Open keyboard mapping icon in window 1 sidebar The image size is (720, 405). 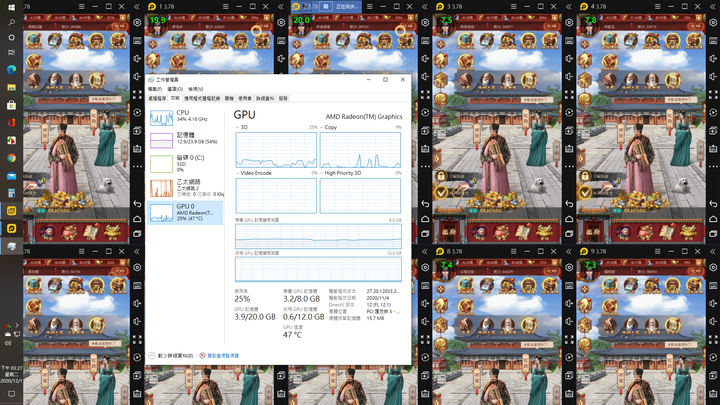pos(281,40)
